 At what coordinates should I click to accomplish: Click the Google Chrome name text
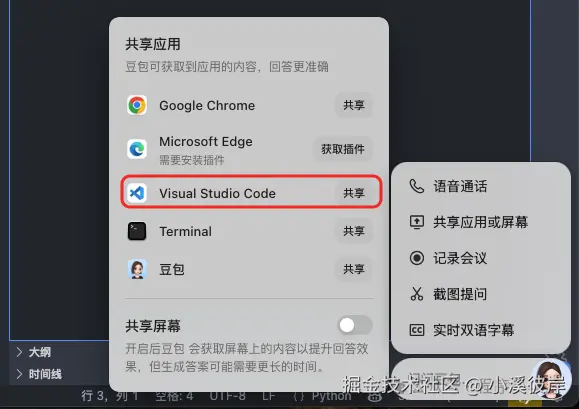(x=207, y=106)
